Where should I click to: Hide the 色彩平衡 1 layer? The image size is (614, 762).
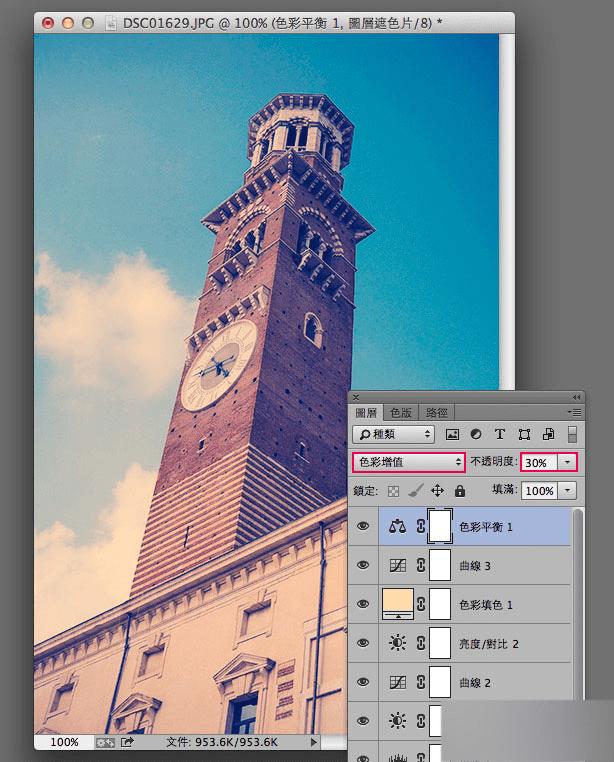363,526
